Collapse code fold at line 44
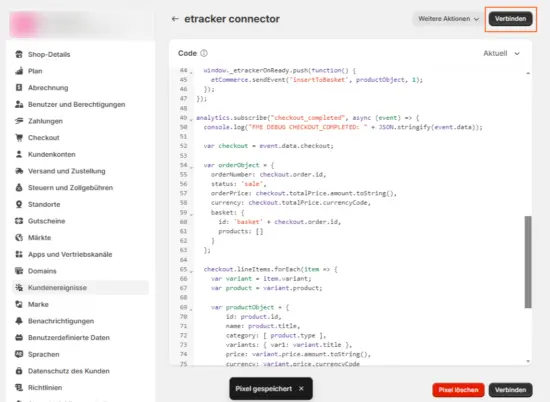 point(191,72)
